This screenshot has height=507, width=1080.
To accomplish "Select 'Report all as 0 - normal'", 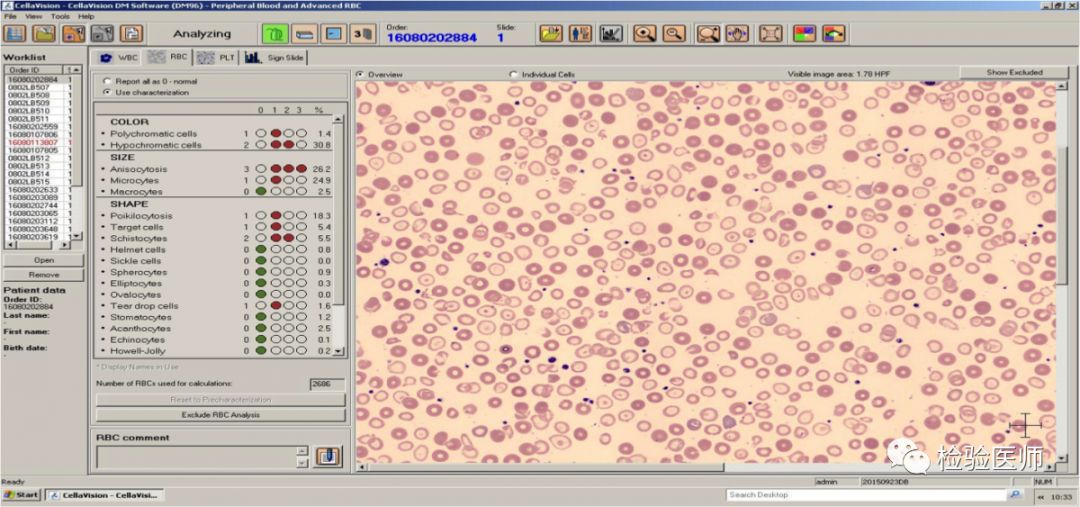I will tap(107, 80).
